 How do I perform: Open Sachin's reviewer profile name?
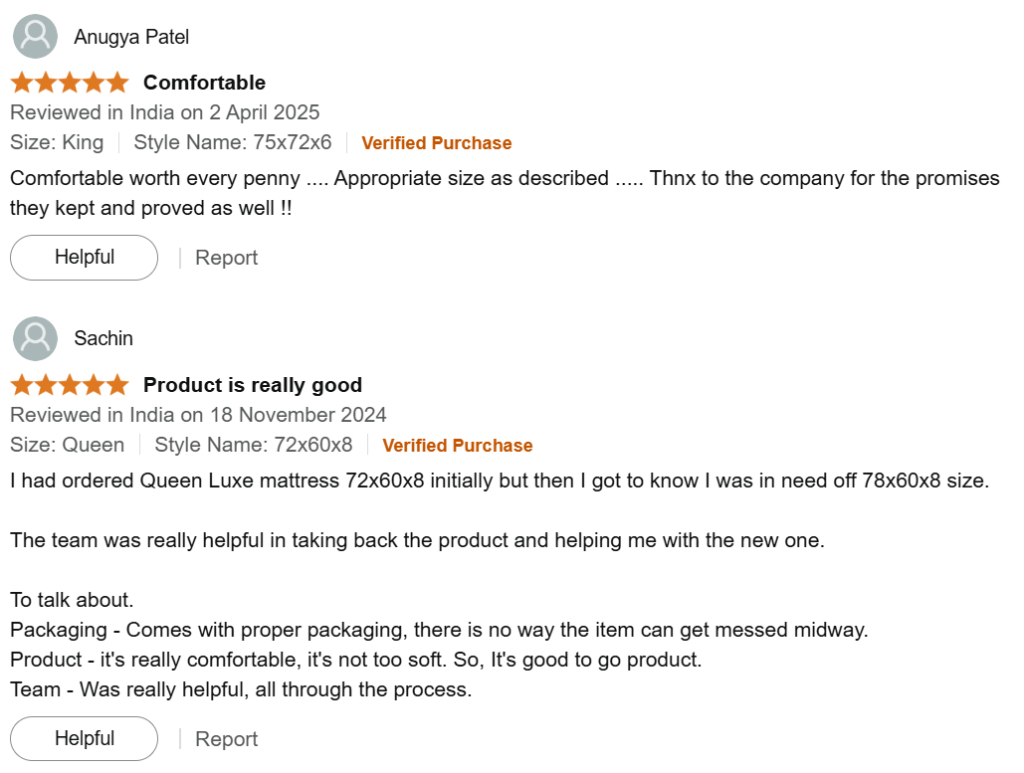tap(103, 339)
